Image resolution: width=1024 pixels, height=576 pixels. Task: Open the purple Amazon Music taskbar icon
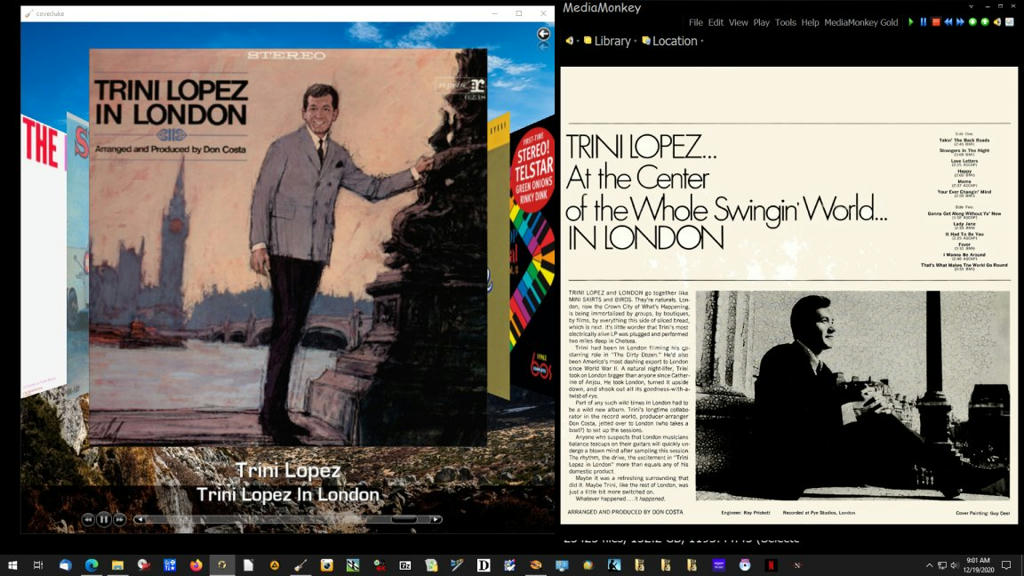[x=718, y=565]
